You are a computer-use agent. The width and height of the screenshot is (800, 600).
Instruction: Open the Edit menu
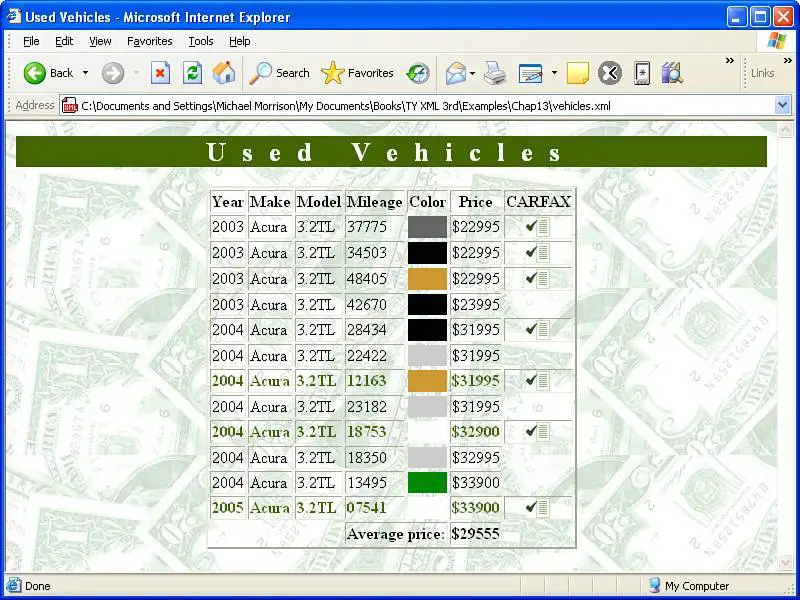coord(64,41)
